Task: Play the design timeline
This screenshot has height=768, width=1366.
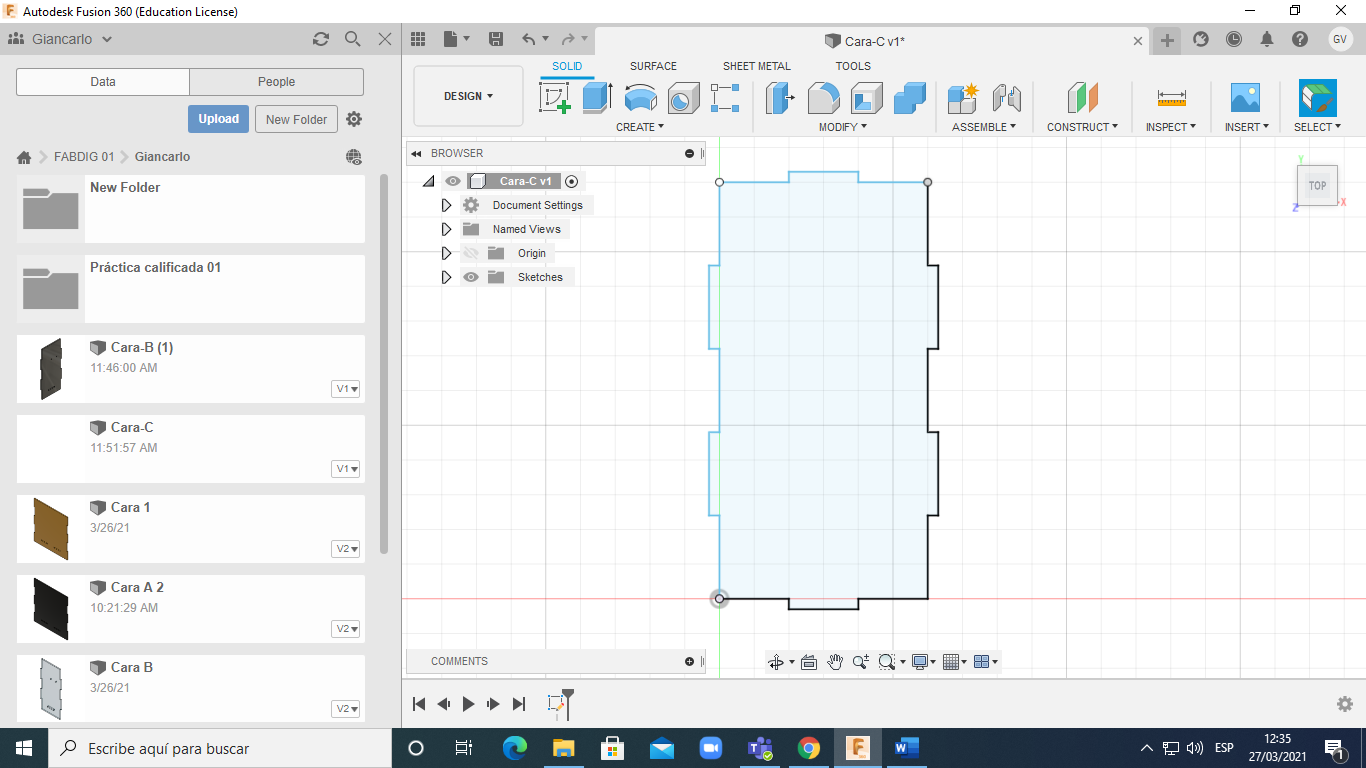Action: coord(468,704)
